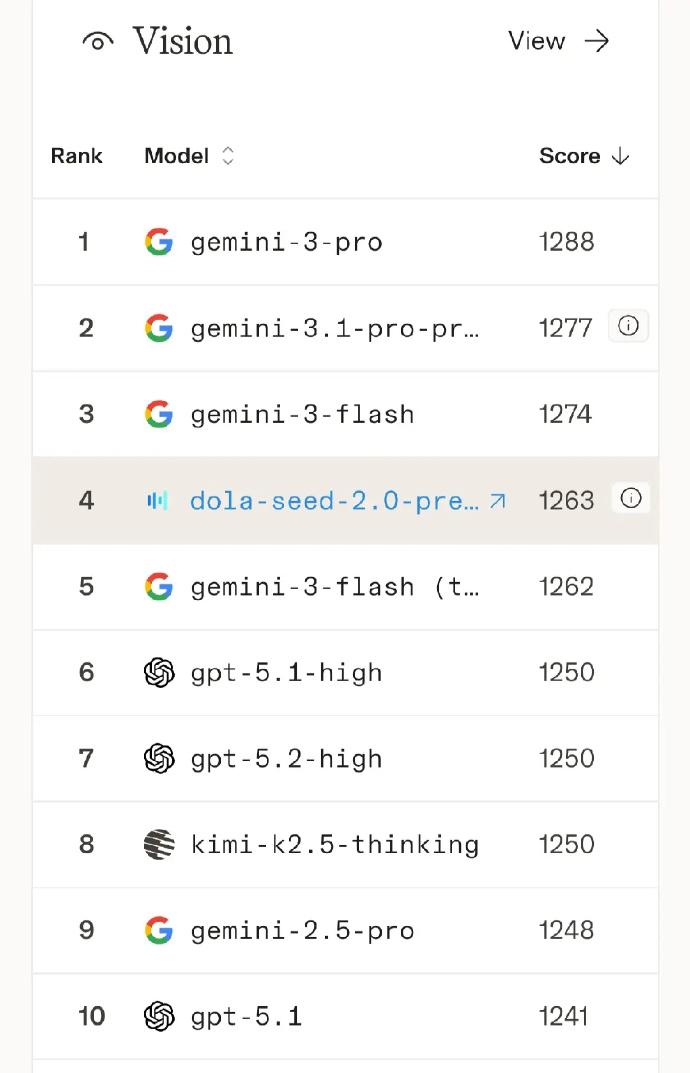Image resolution: width=690 pixels, height=1073 pixels.
Task: Show info for the gemini-3.1-pro score
Action: [628, 326]
